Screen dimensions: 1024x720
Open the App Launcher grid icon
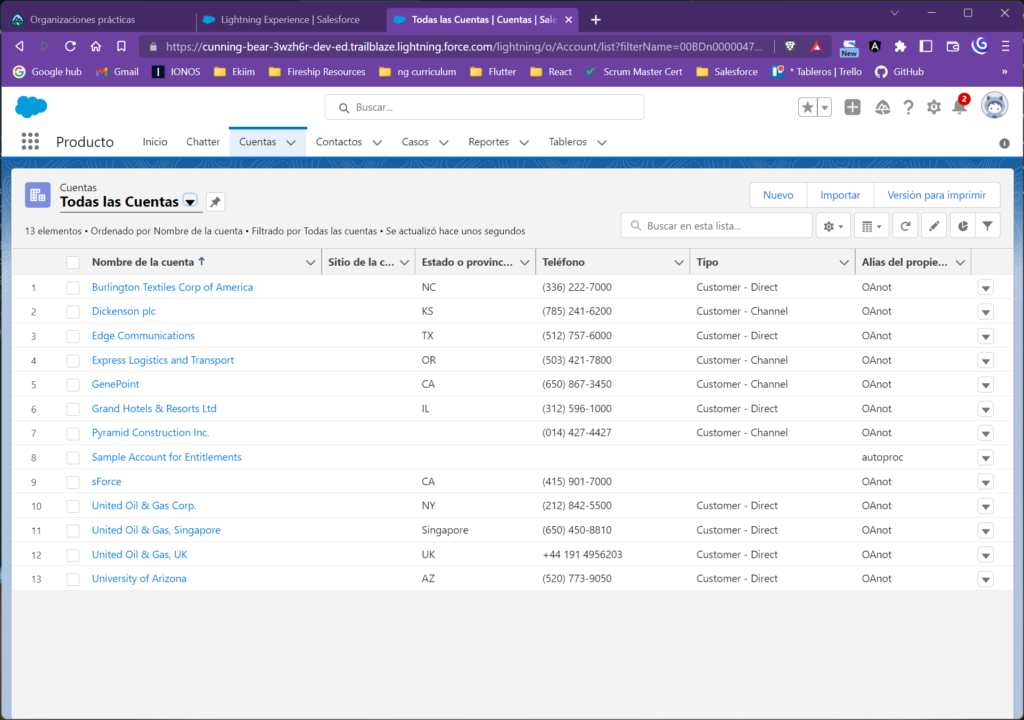pyautogui.click(x=30, y=141)
